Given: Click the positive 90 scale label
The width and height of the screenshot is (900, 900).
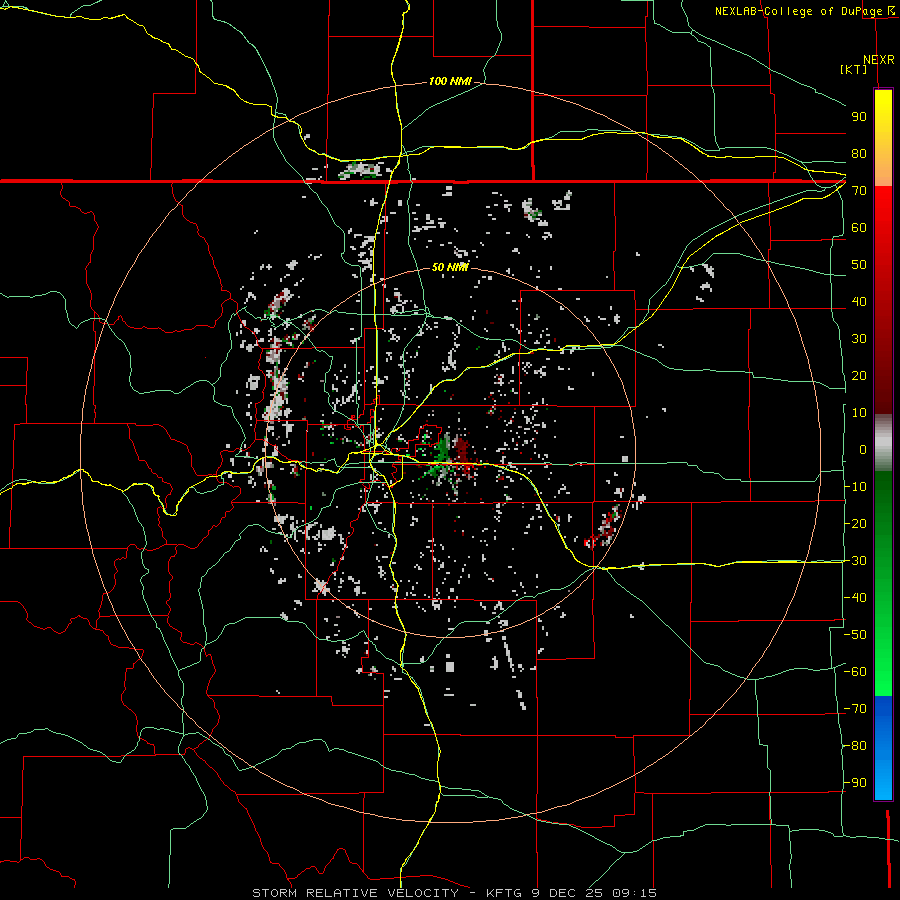Looking at the screenshot, I should click(x=859, y=117).
